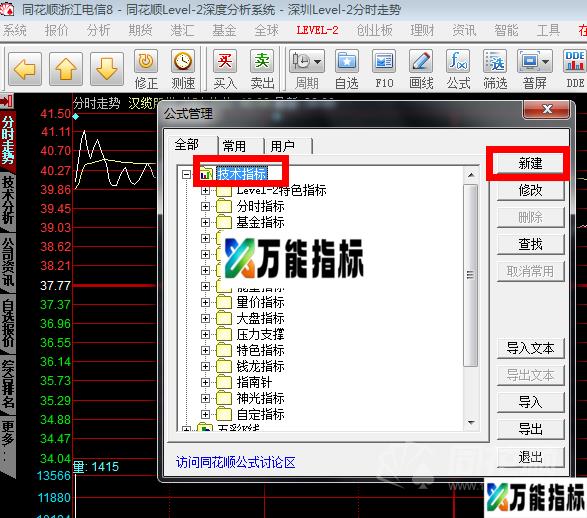Click the tree scrollbar up arrow
Screen dimensions: 587x518
[471, 175]
